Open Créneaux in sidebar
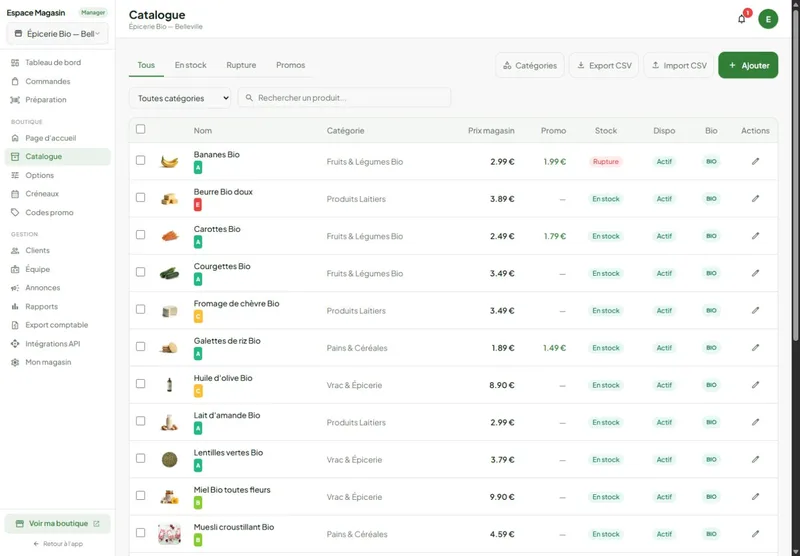This screenshot has height=556, width=800. click(58, 194)
